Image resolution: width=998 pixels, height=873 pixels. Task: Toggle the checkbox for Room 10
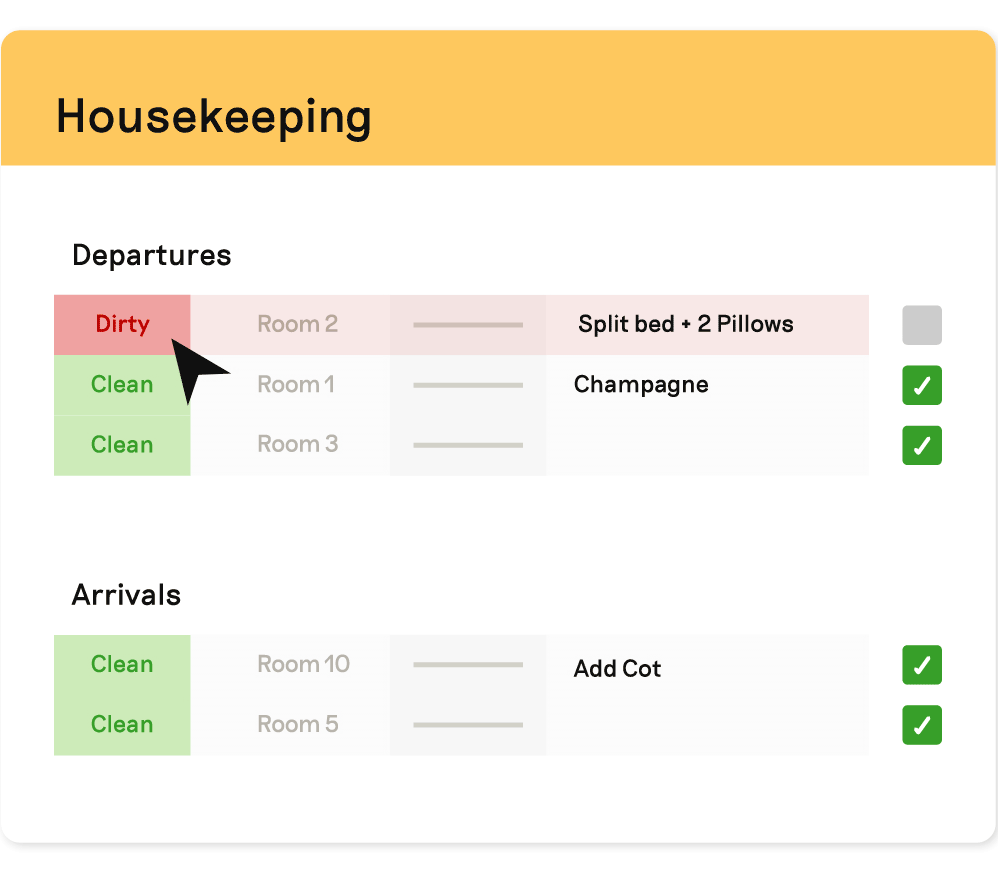pyautogui.click(x=922, y=665)
